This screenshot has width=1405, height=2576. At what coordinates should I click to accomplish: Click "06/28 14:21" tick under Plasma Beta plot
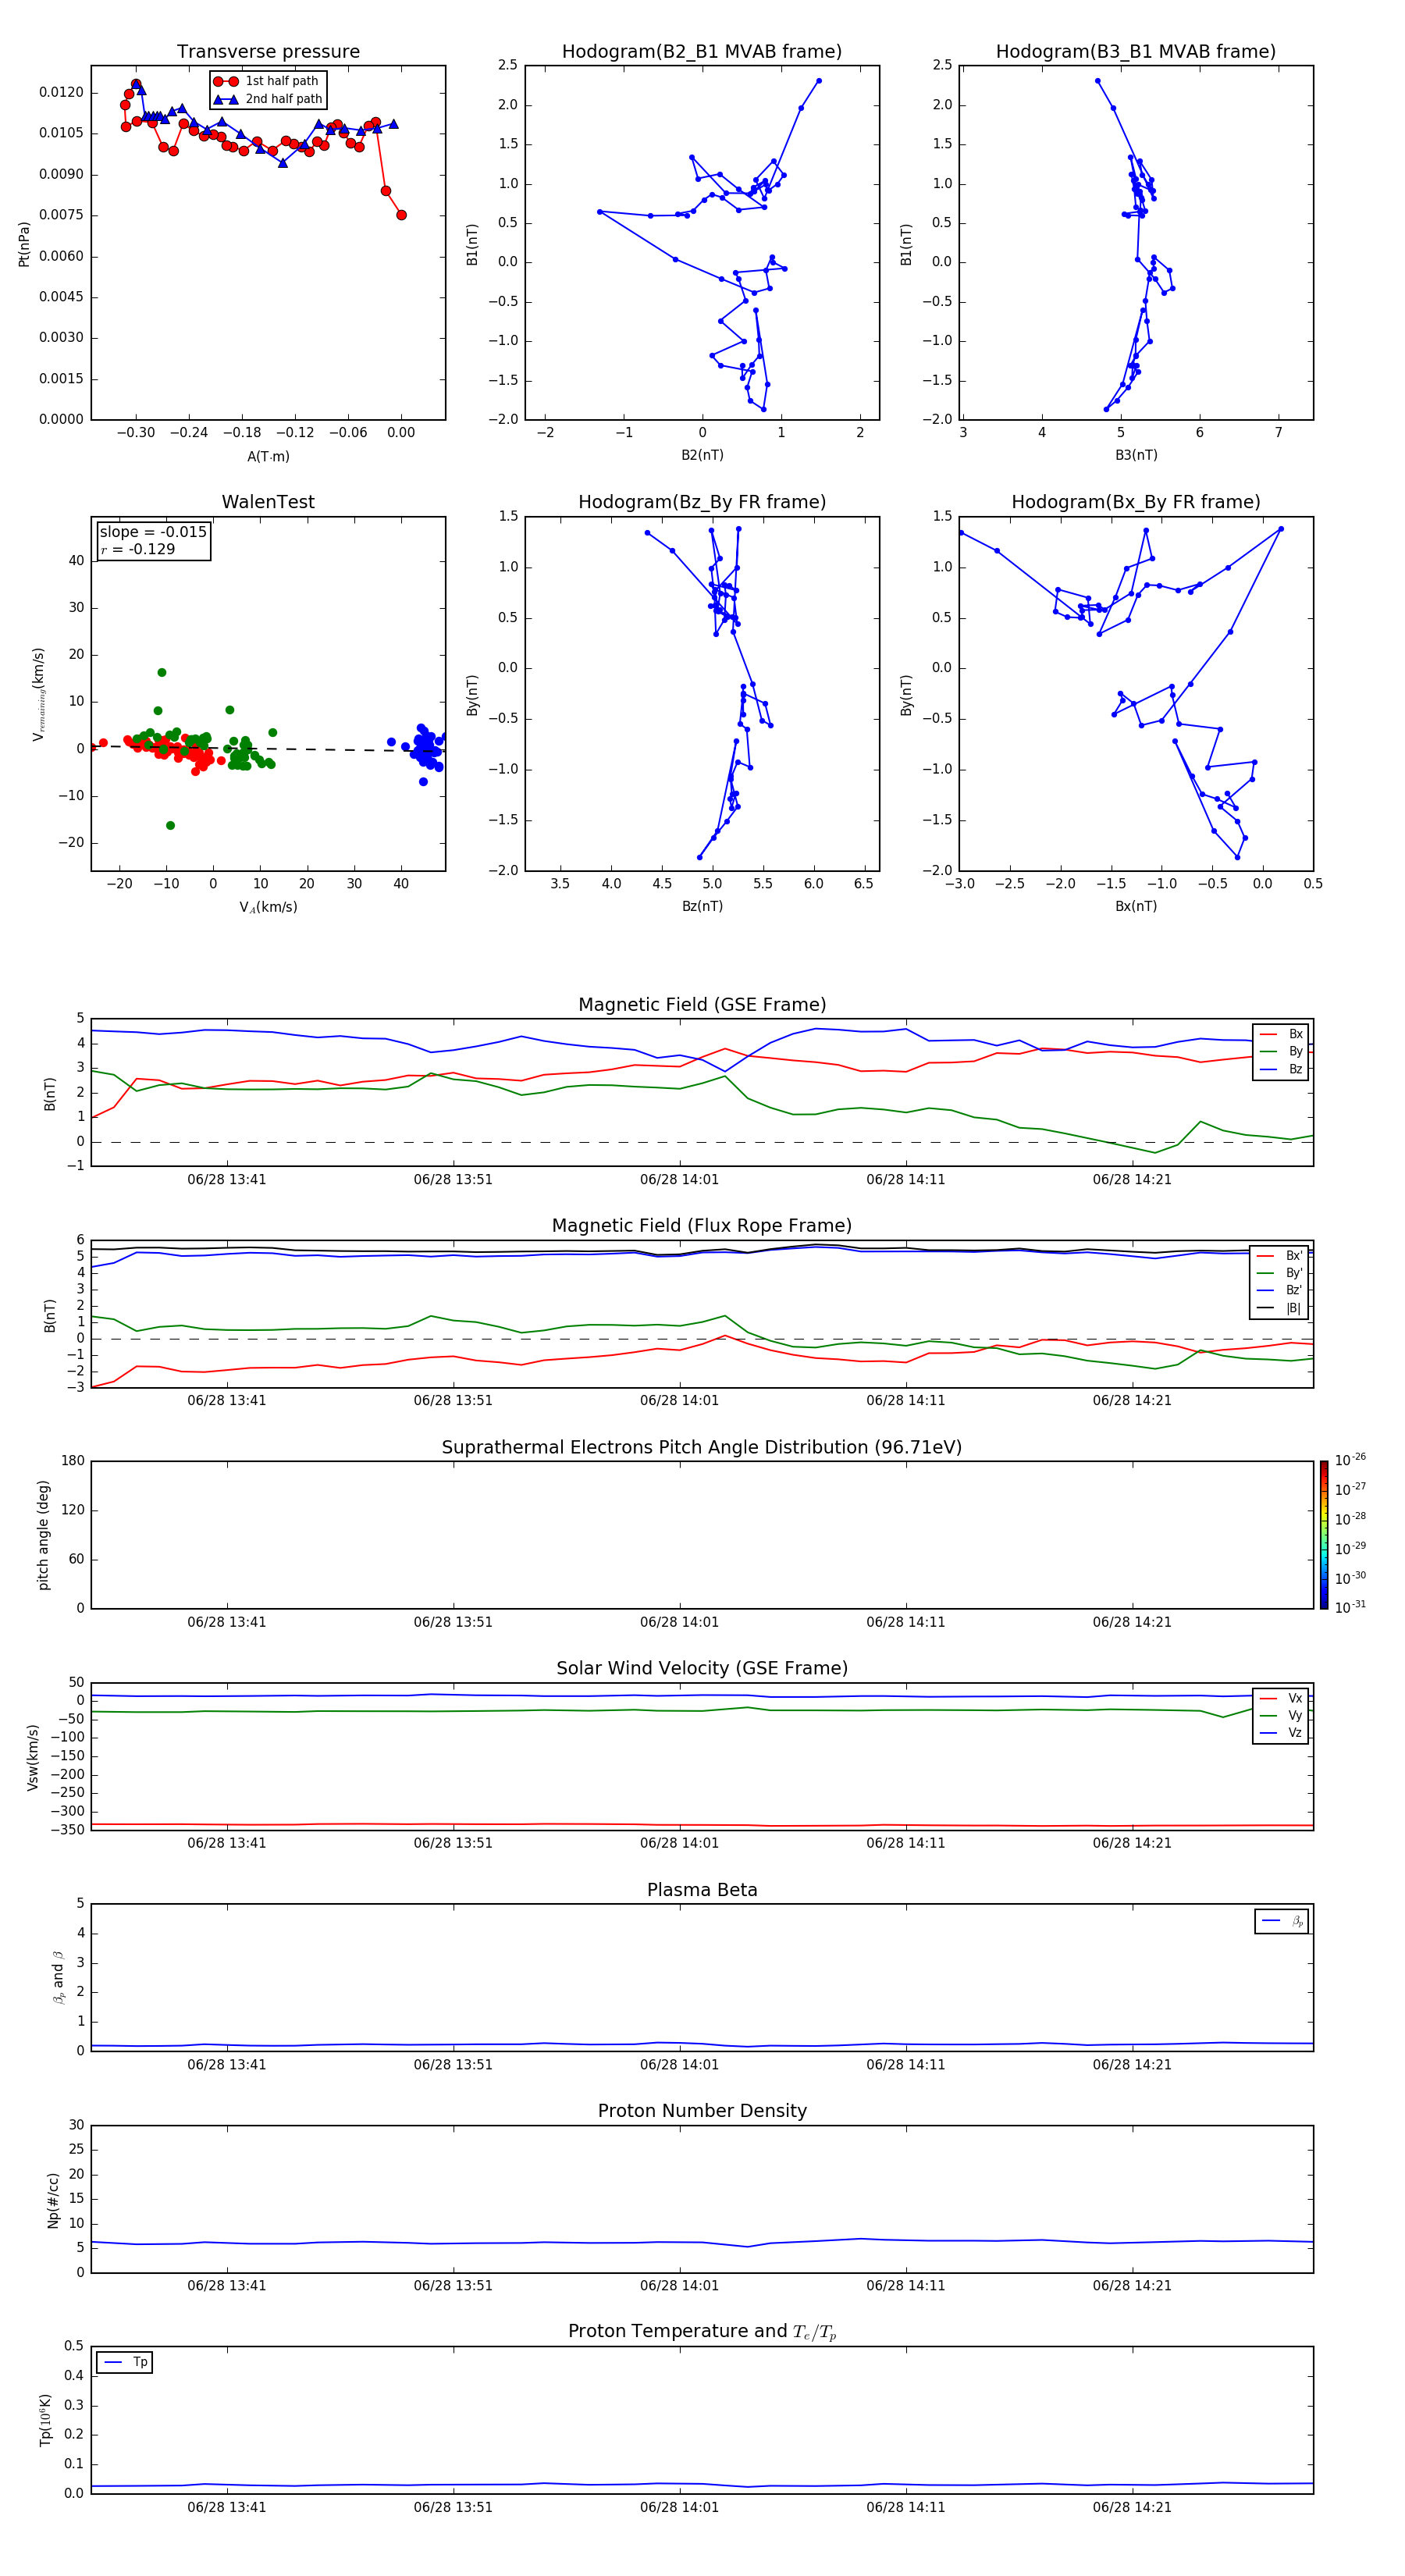1132,2064
